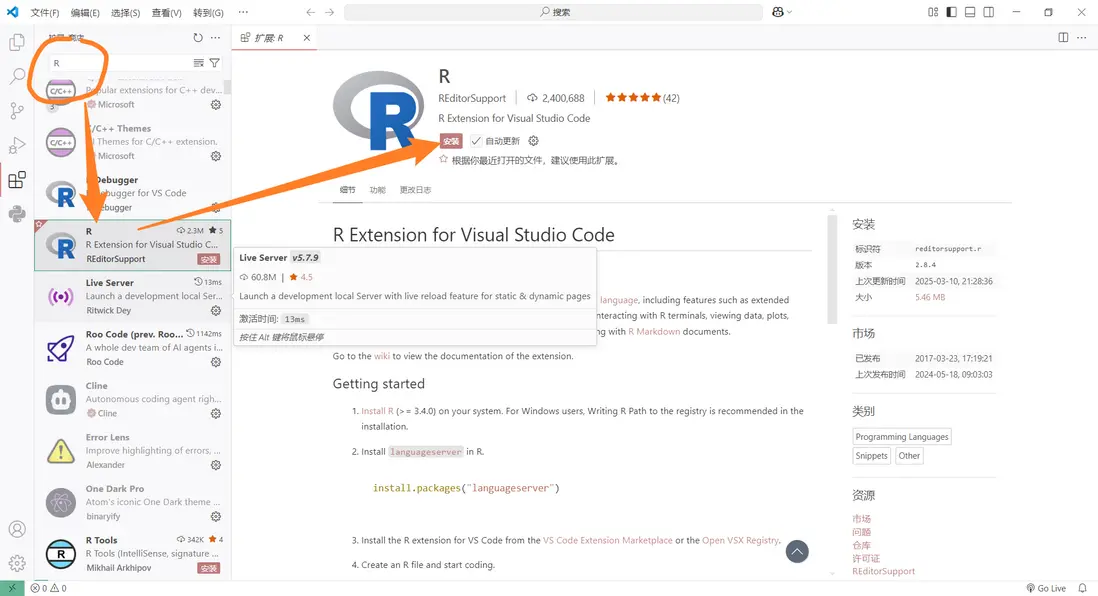
Task: Open the Manage gear in activity bar
Action: click(x=17, y=563)
